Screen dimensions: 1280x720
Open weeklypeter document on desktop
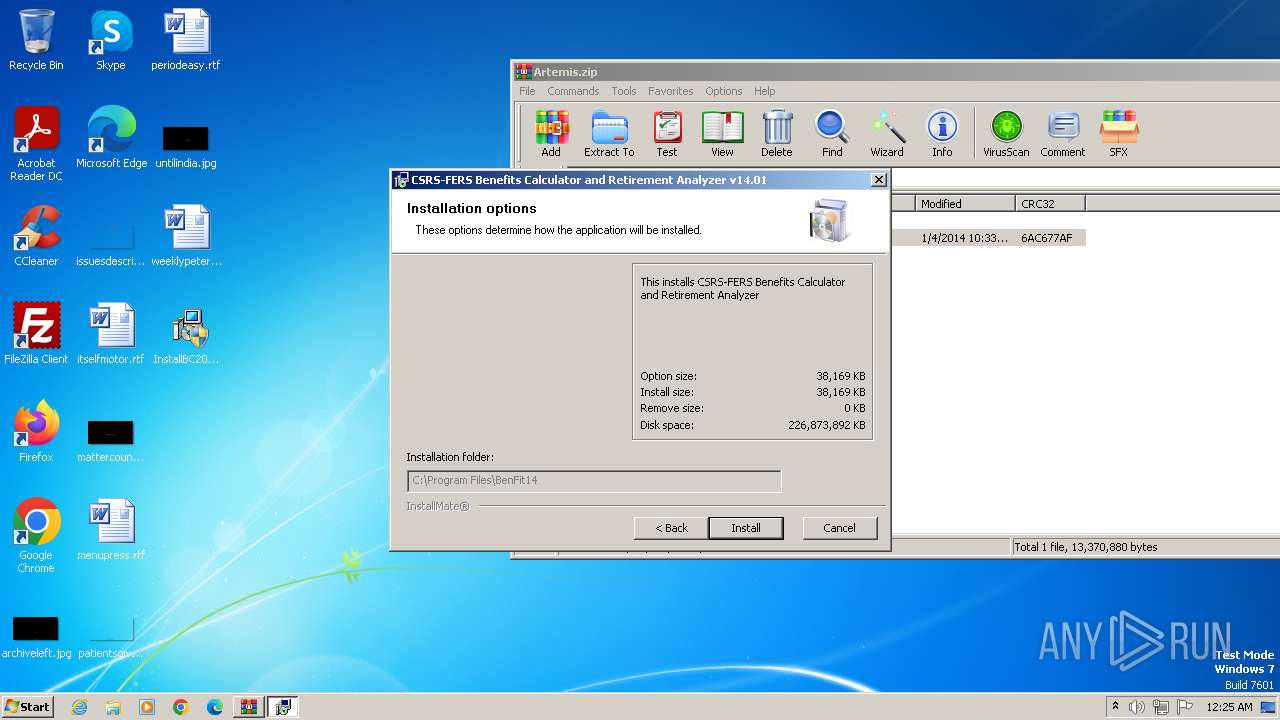(186, 236)
